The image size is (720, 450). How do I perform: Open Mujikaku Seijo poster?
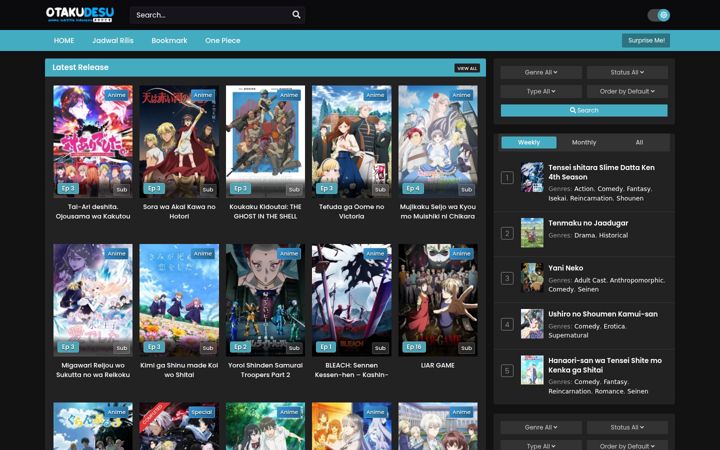438,141
